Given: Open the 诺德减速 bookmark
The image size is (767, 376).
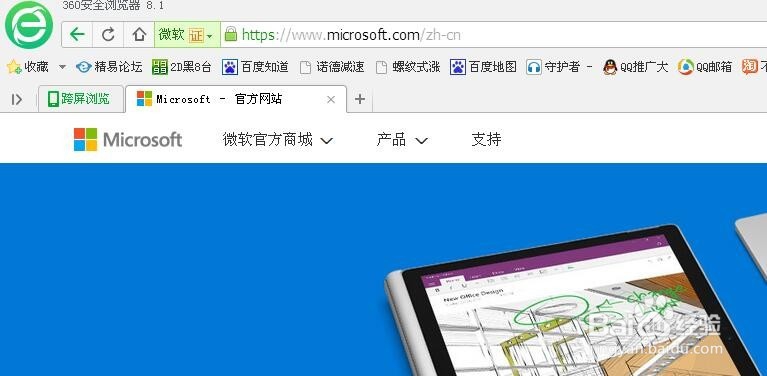Looking at the screenshot, I should pyautogui.click(x=332, y=67).
